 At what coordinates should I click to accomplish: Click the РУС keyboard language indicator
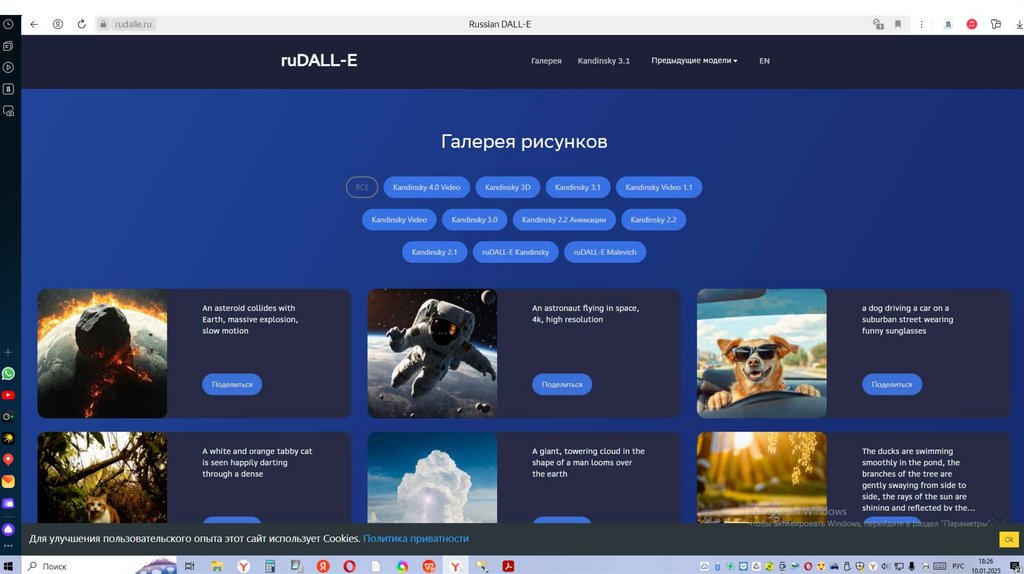click(958, 566)
